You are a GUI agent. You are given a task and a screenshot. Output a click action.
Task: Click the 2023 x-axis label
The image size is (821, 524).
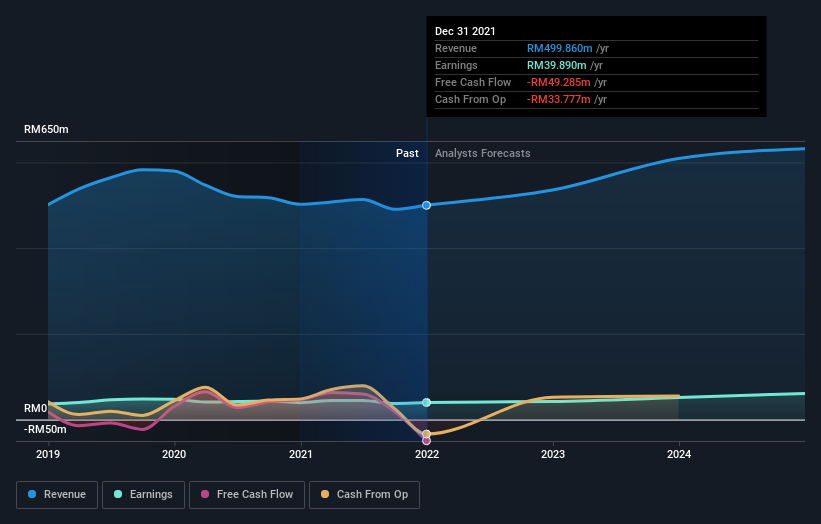click(553, 454)
